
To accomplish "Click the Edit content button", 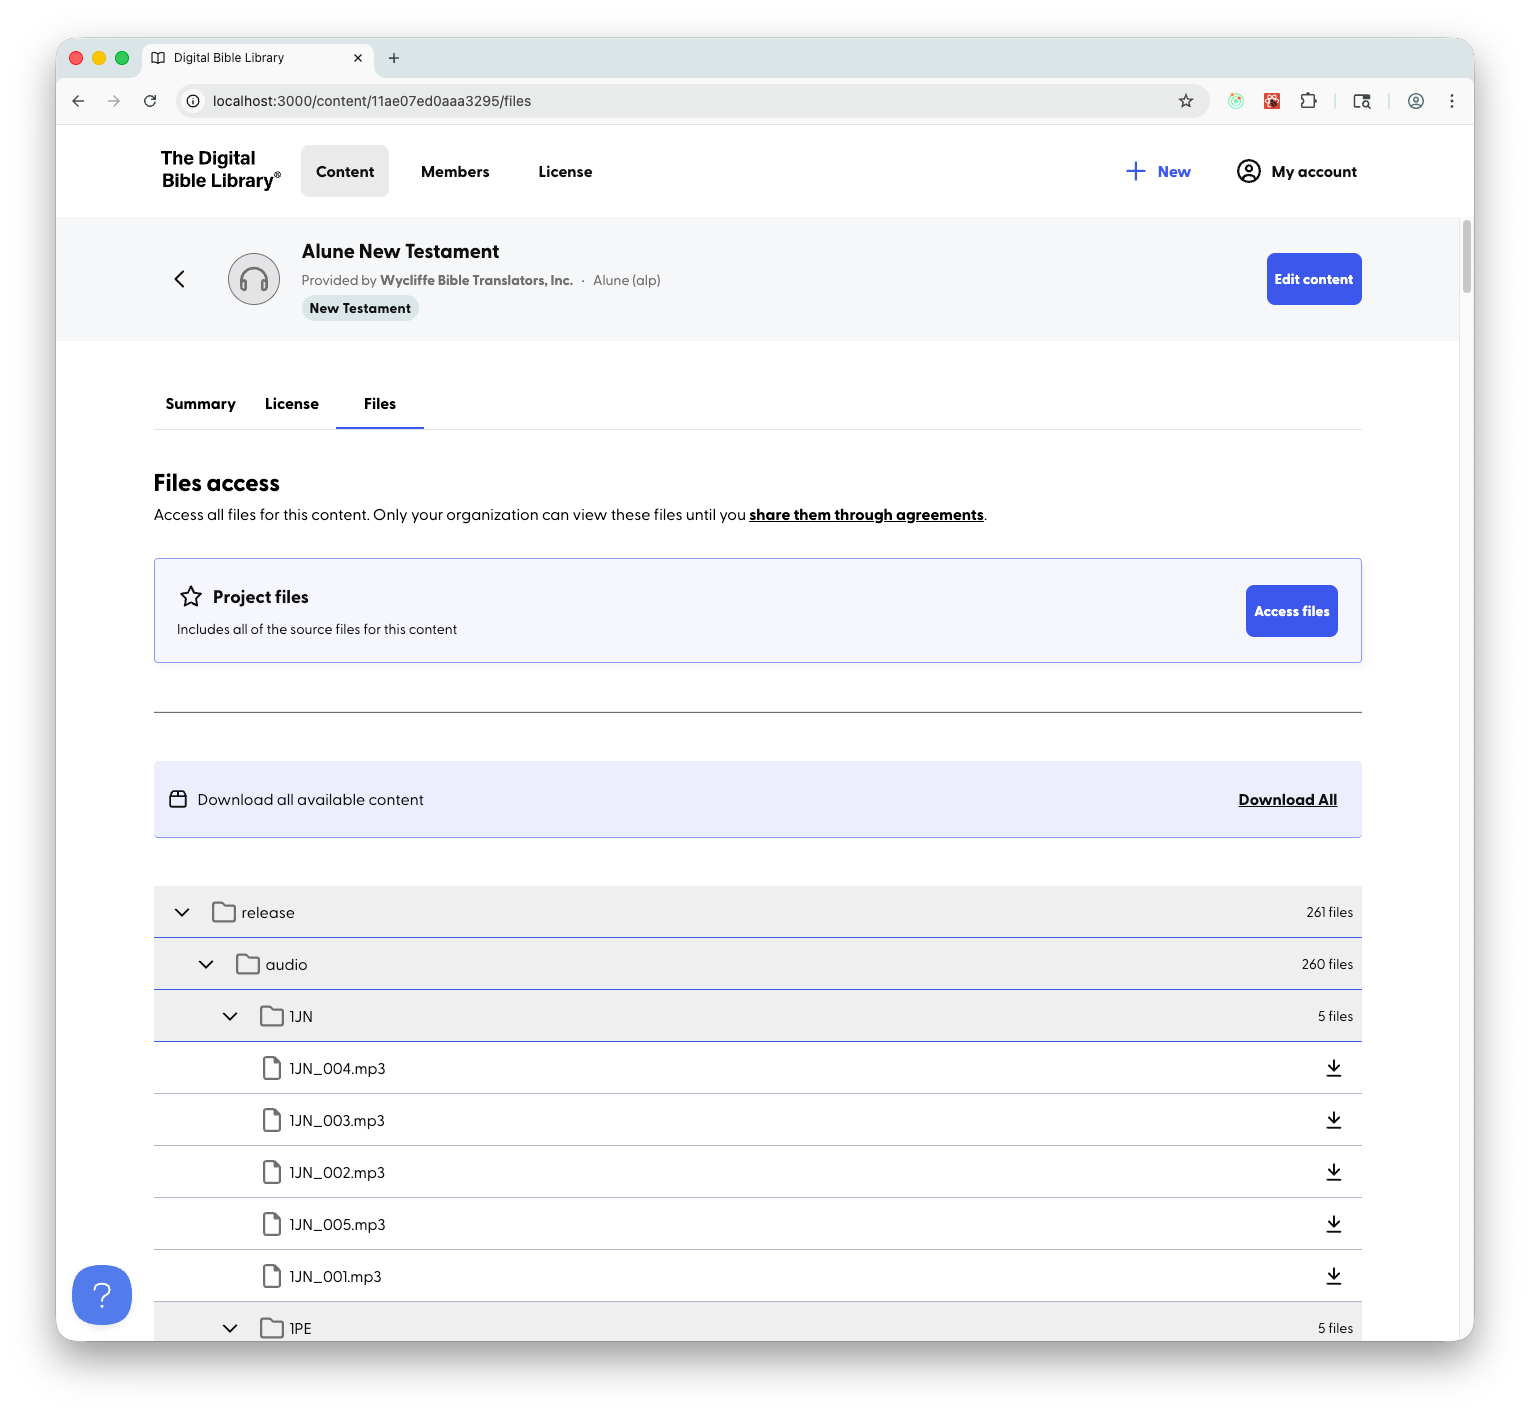I will click(x=1314, y=279).
